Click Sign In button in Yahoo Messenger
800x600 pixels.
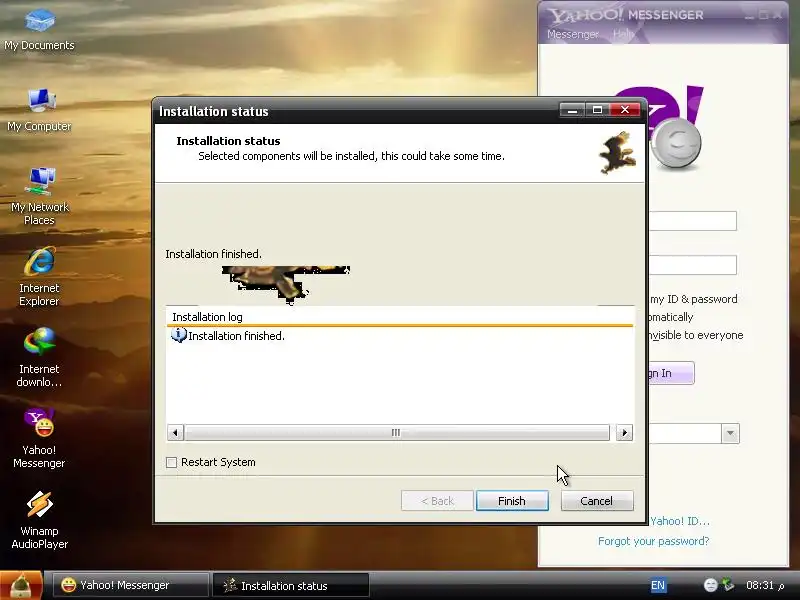[670, 373]
